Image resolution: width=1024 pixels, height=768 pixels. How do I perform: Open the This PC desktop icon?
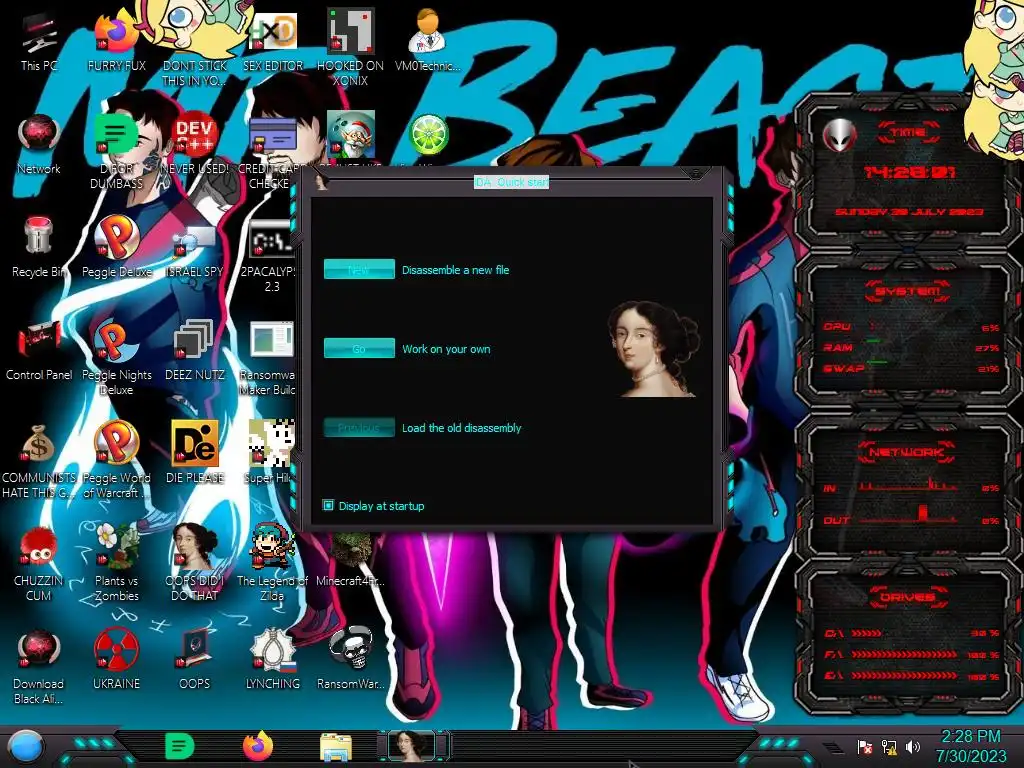tap(39, 43)
